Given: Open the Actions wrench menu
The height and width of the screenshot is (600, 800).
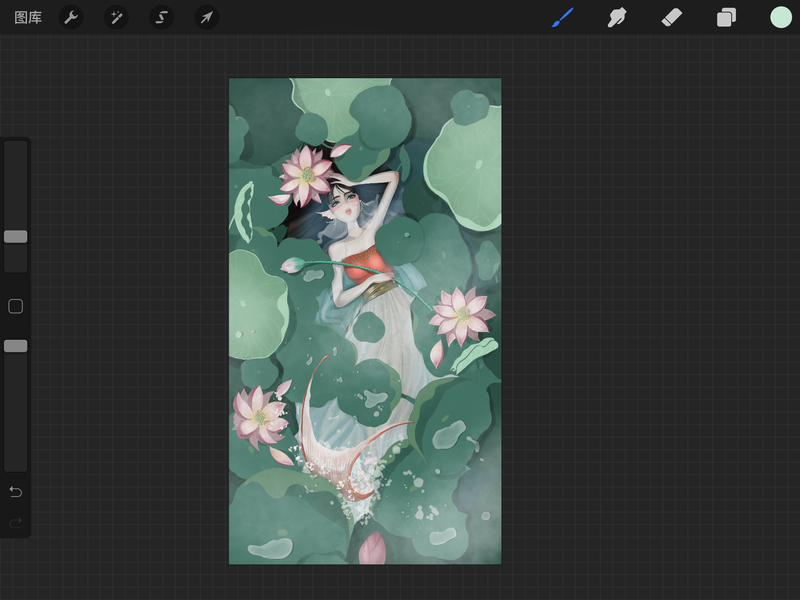Looking at the screenshot, I should click(x=71, y=17).
